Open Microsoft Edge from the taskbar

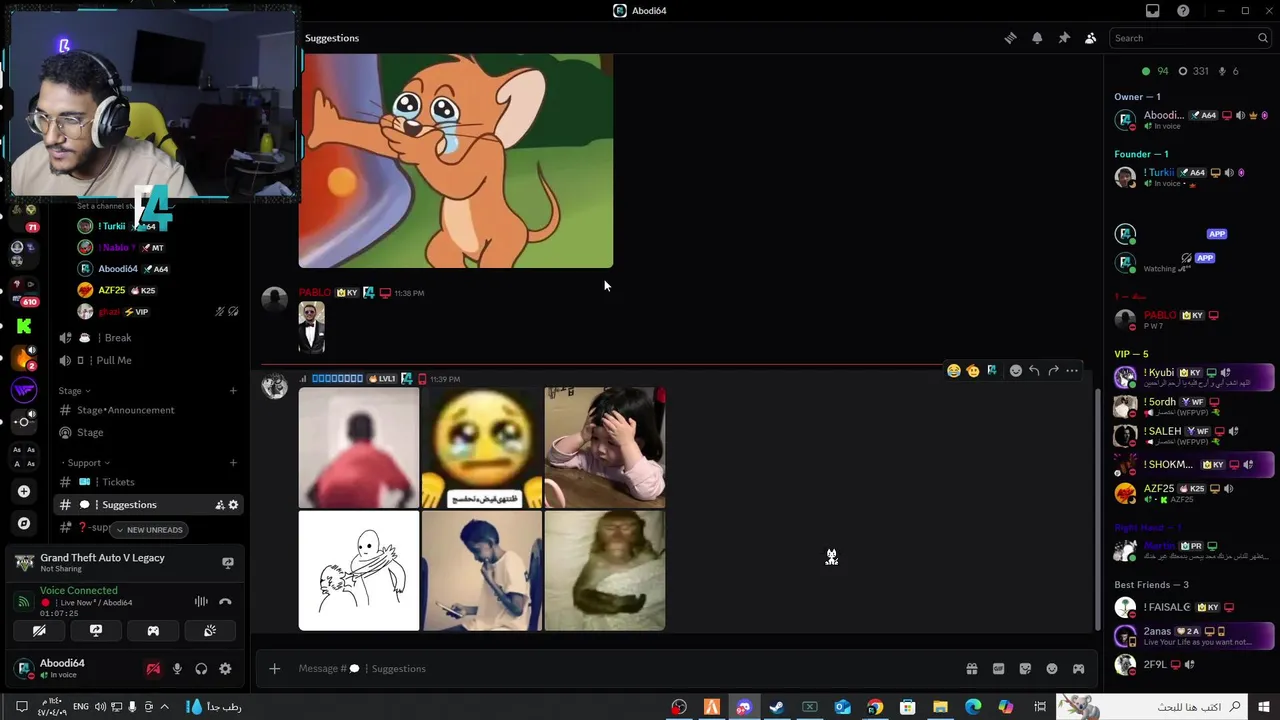tap(973, 707)
